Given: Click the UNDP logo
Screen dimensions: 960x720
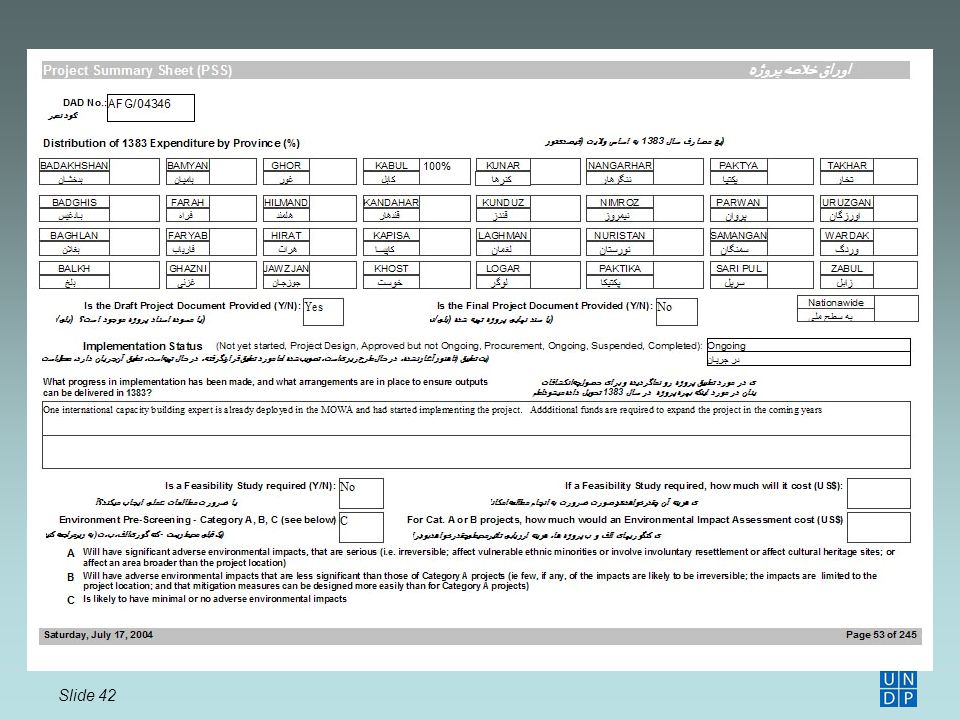Looking at the screenshot, I should coord(898,689).
